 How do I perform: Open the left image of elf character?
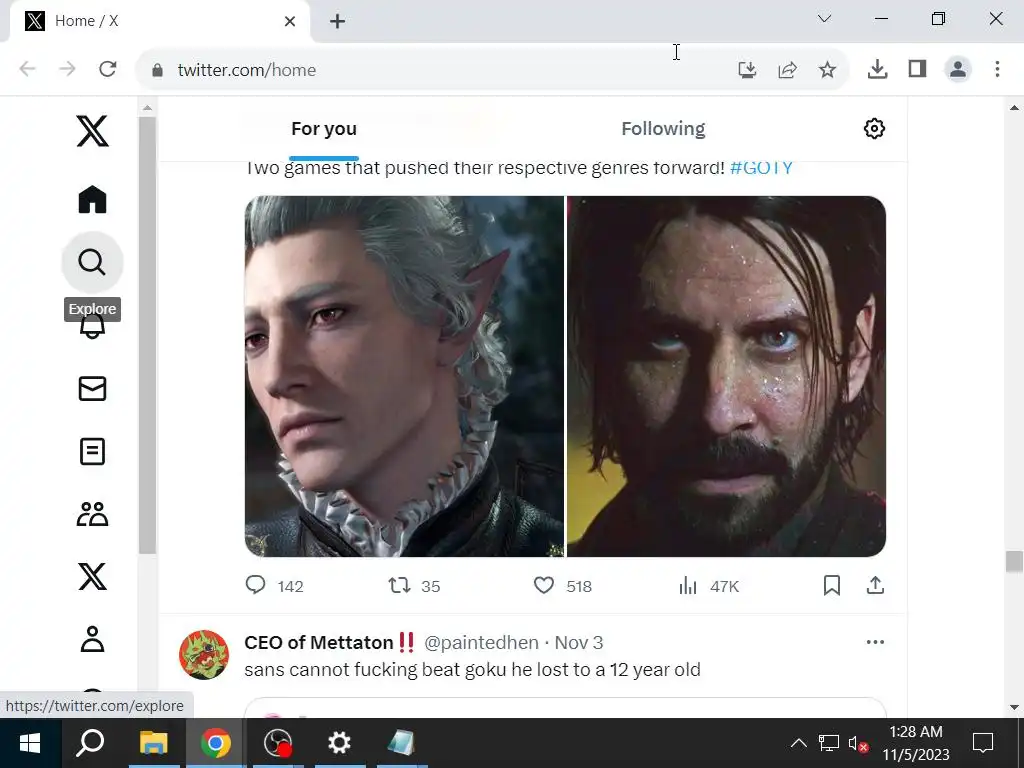(x=404, y=376)
